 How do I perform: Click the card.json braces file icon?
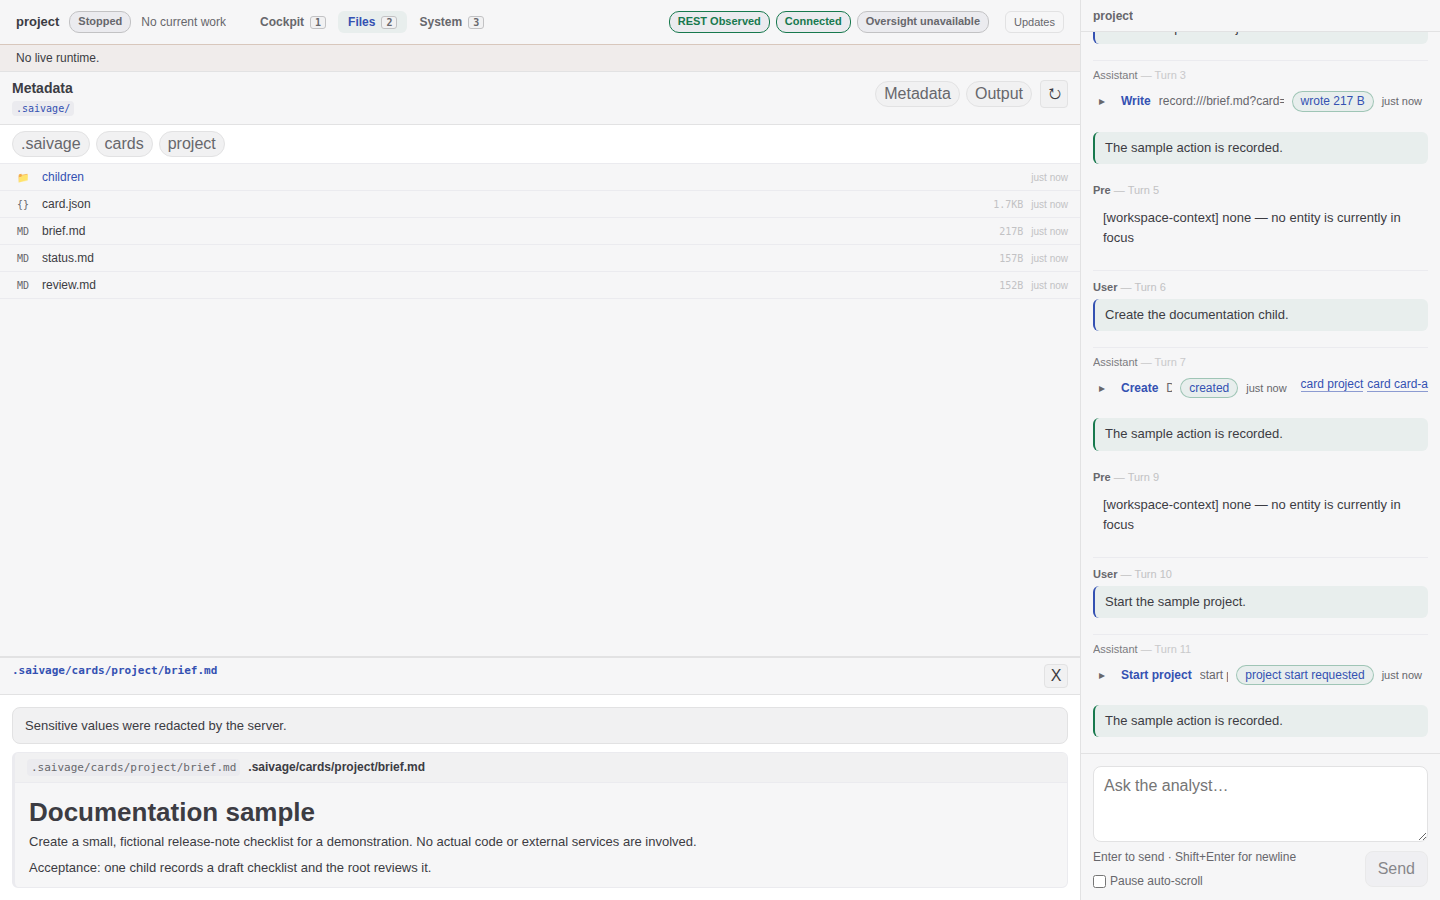pyautogui.click(x=23, y=204)
